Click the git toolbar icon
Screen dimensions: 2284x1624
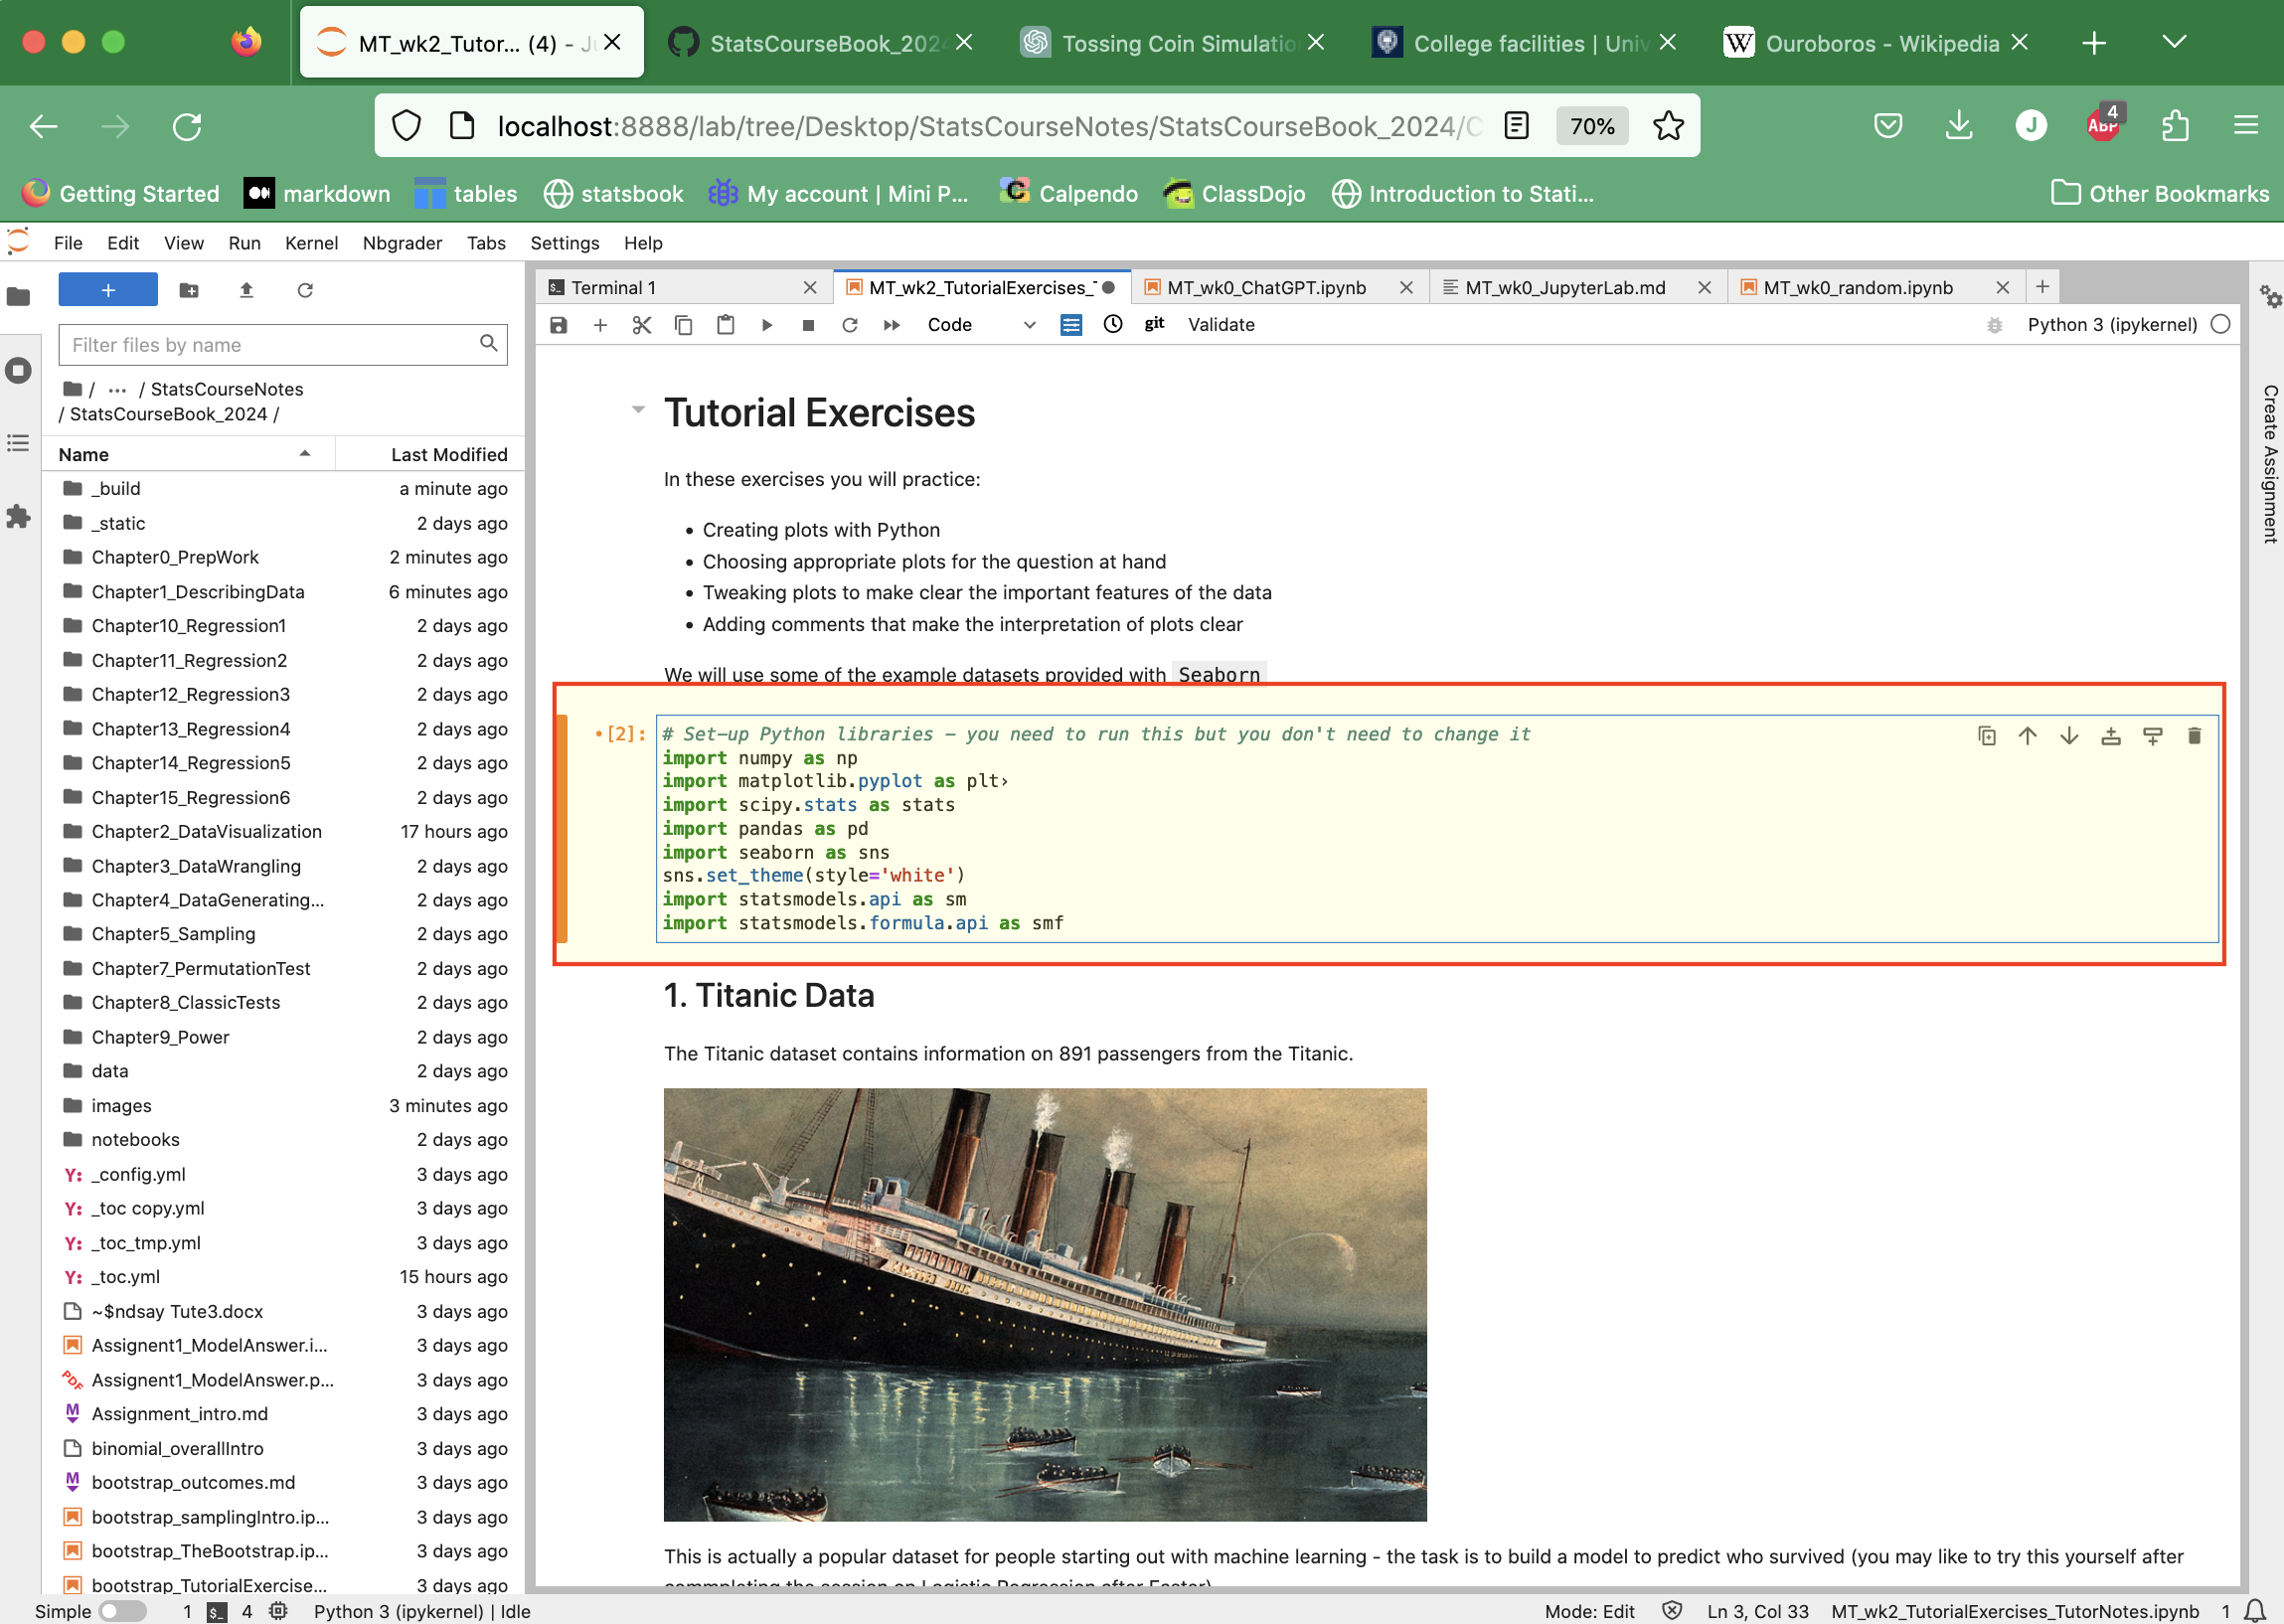coord(1154,324)
